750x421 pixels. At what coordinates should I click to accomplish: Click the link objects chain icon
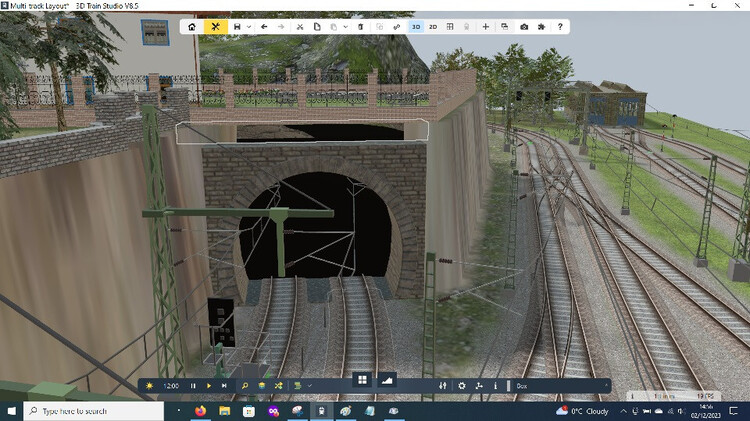point(397,27)
